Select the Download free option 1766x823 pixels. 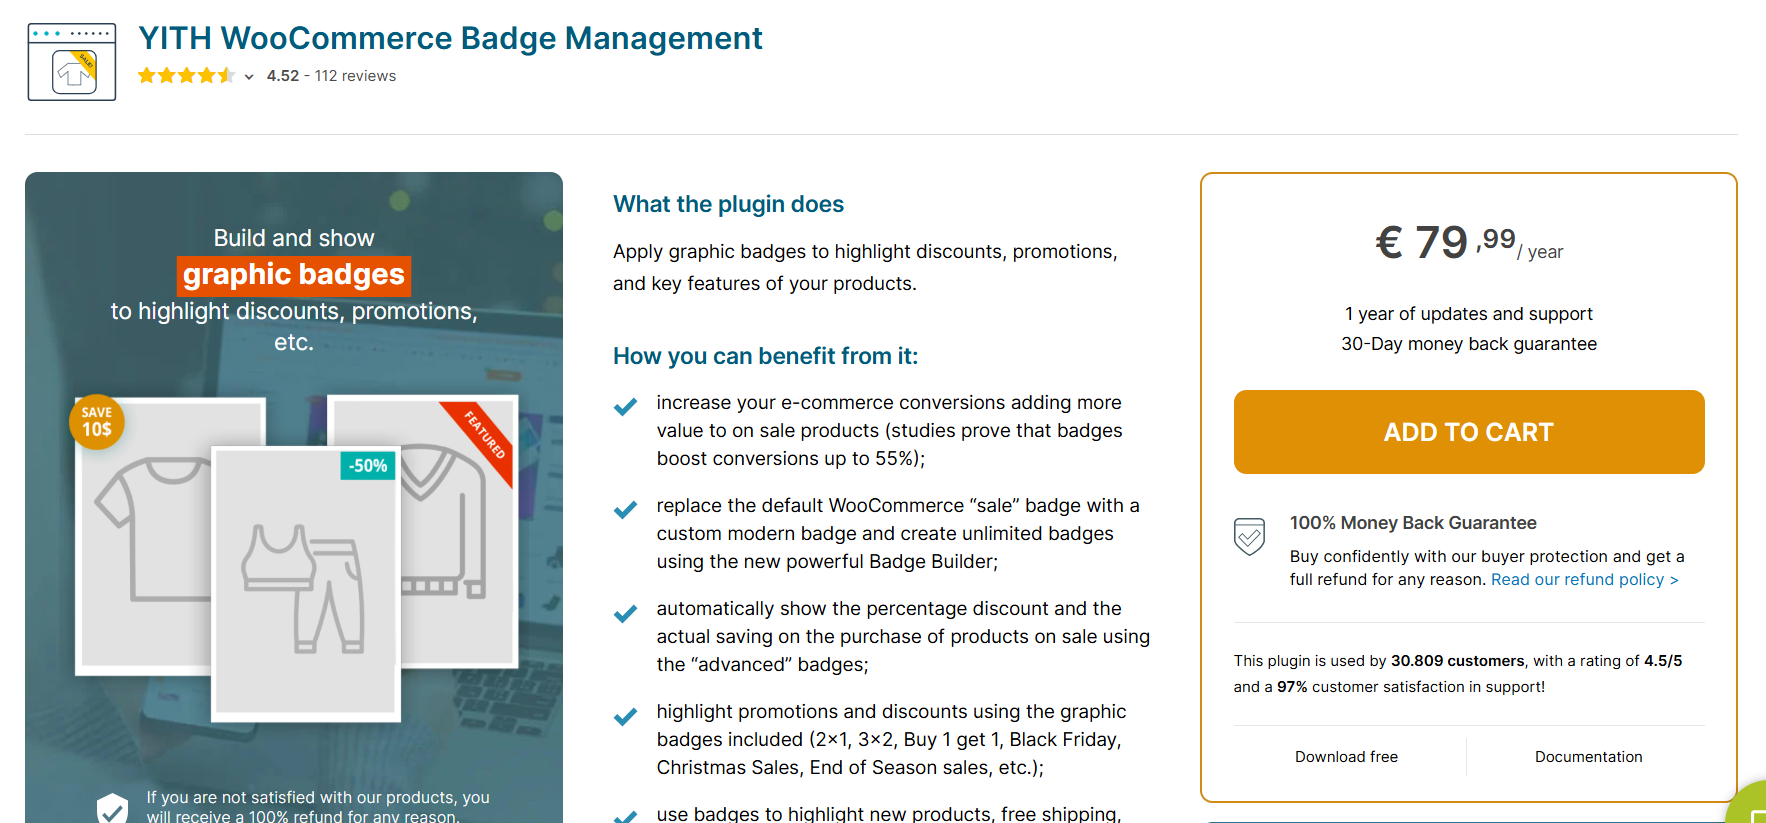[1346, 757]
